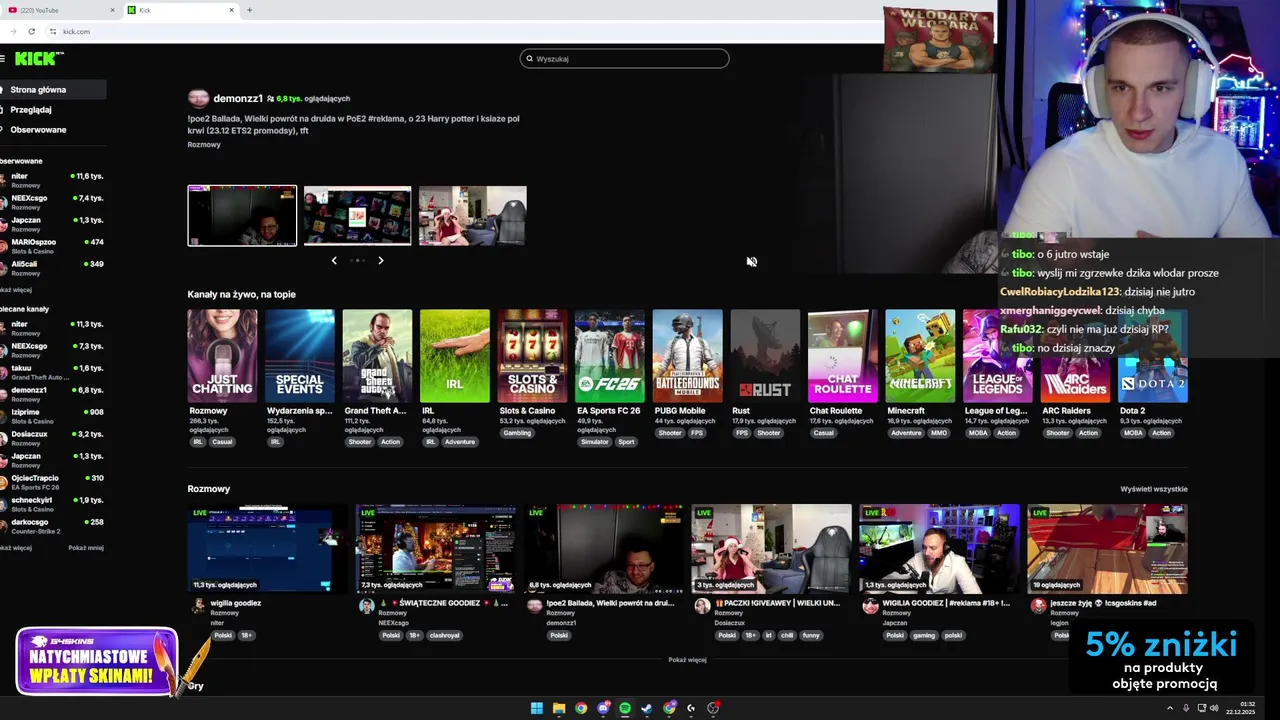1280x720 pixels.
Task: Open the Slots & Casino category card
Action: [x=532, y=356]
